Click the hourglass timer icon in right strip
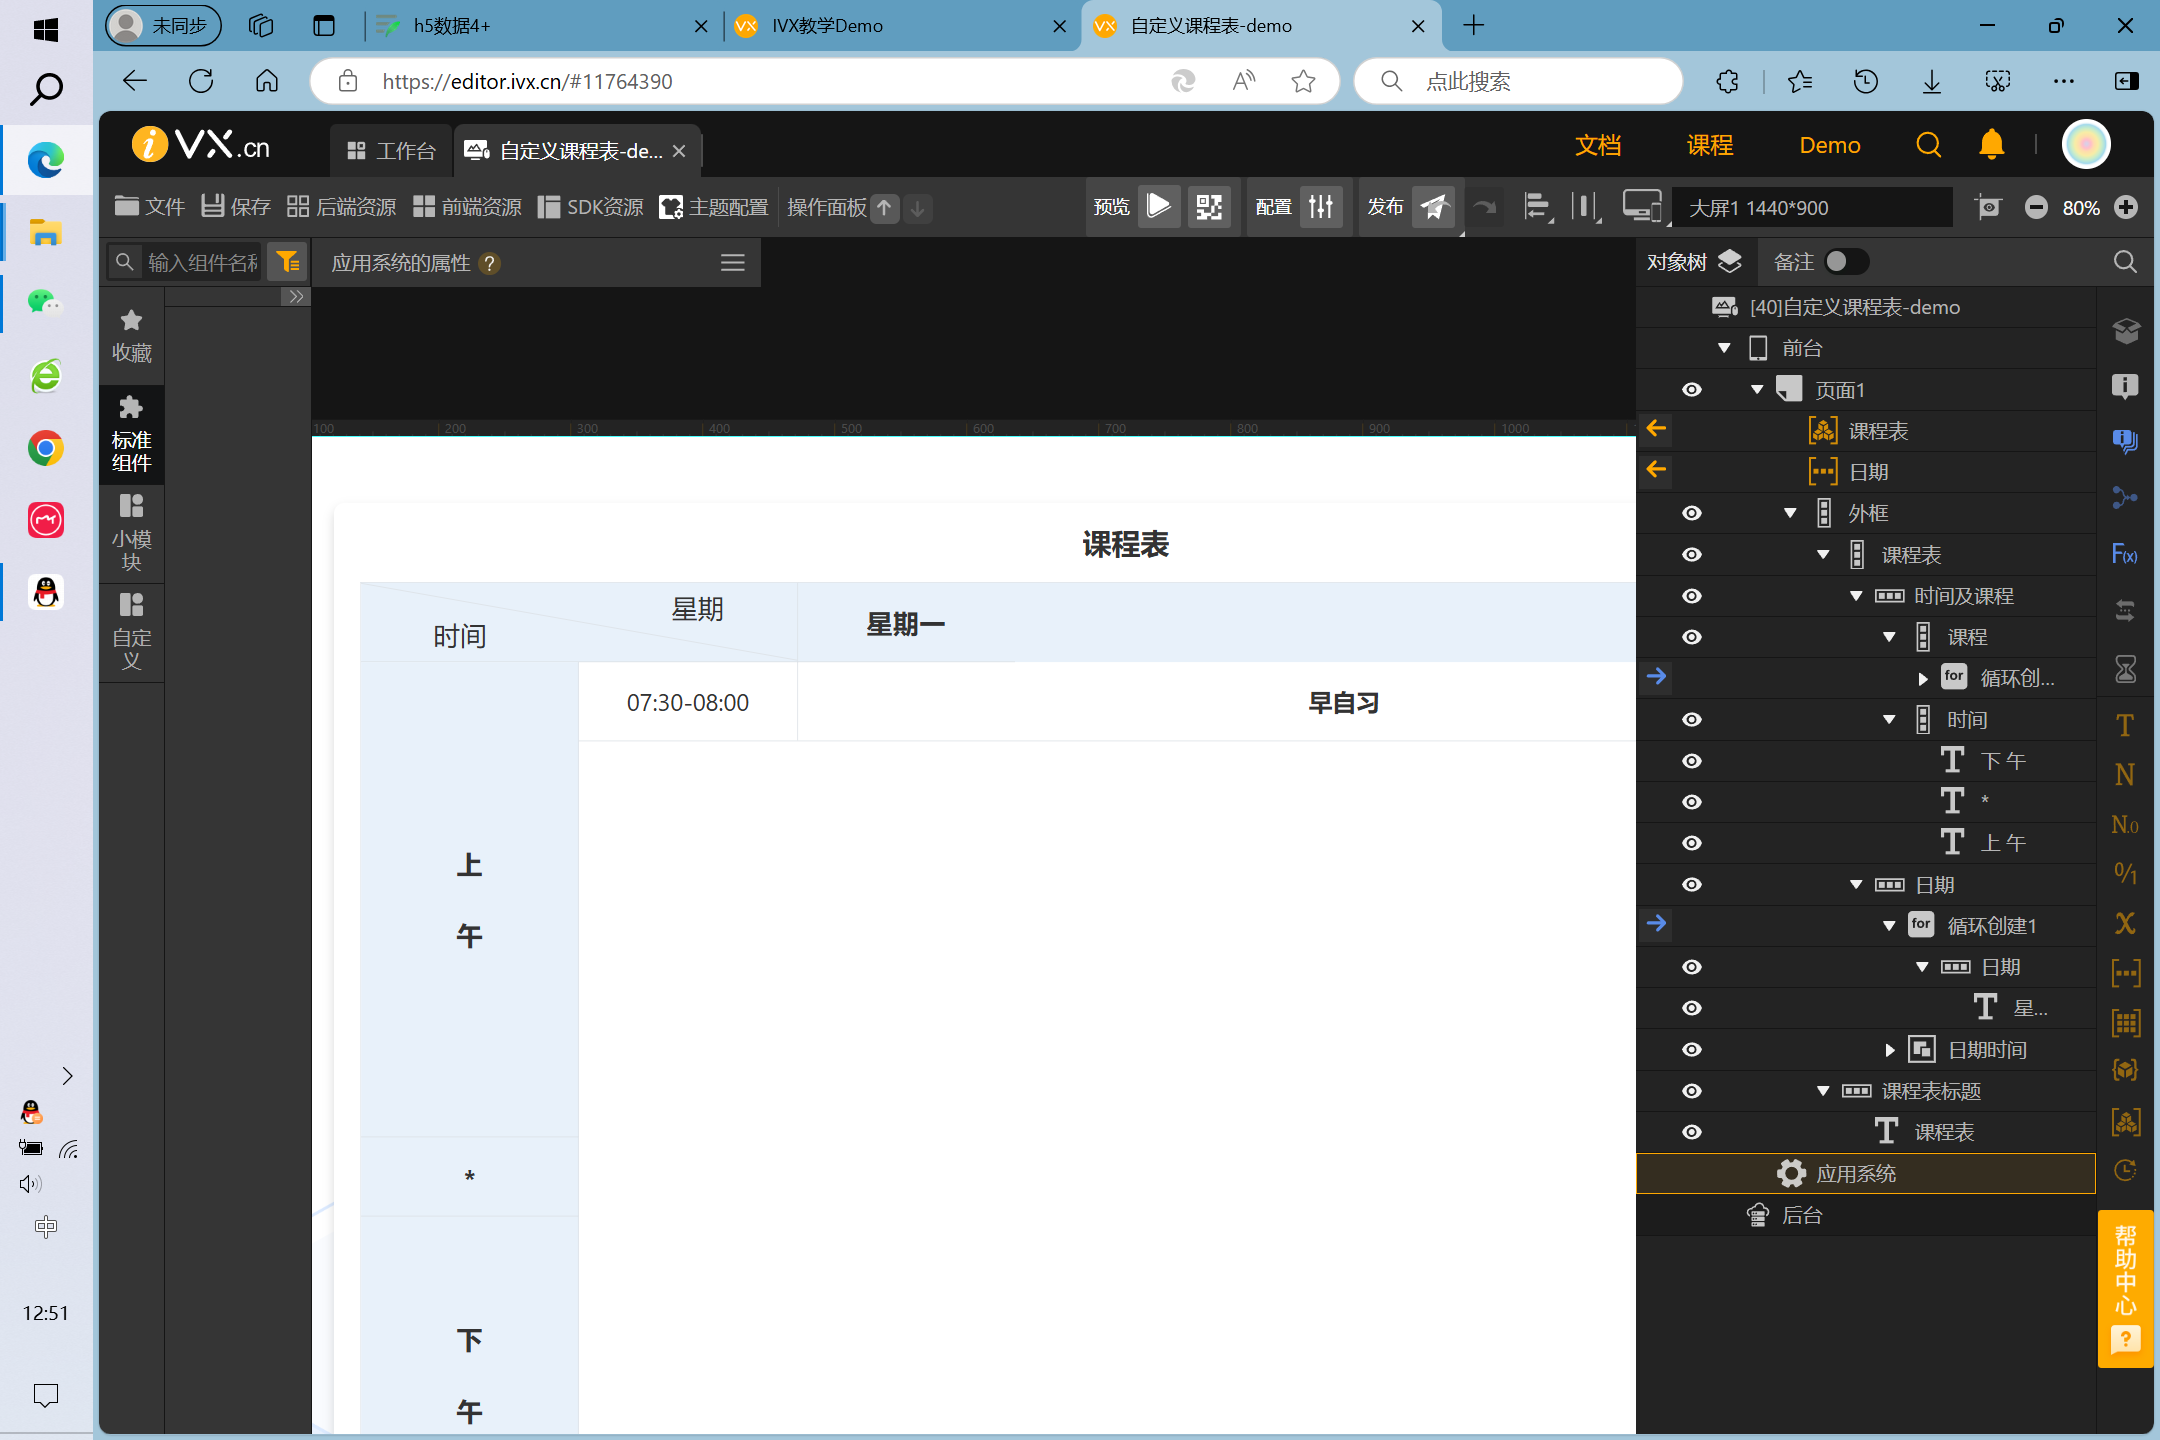This screenshot has height=1440, width=2160. click(2125, 669)
